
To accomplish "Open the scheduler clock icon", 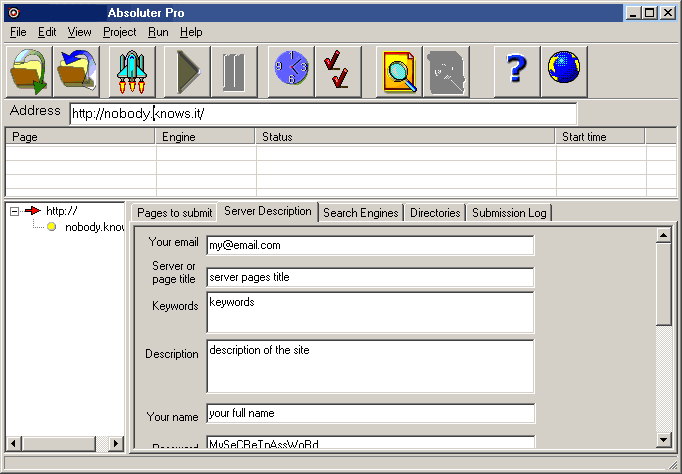I will [x=291, y=71].
